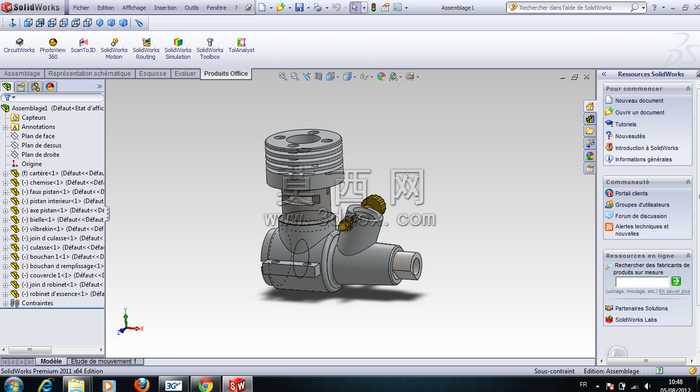This screenshot has height=392, width=700.
Task: Launch the CircuitWorks add-in
Action: pyautogui.click(x=19, y=46)
